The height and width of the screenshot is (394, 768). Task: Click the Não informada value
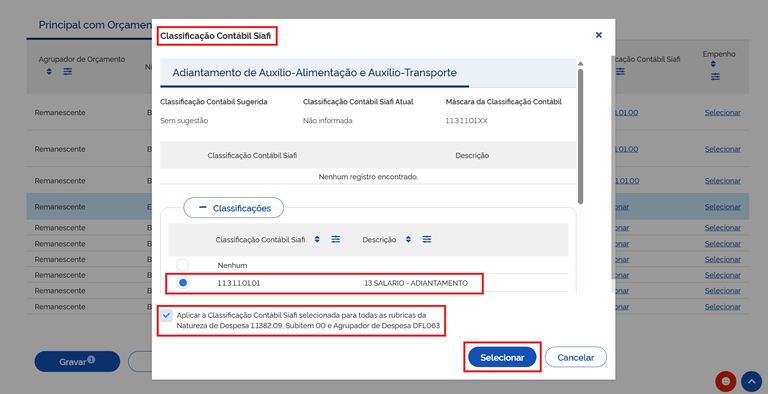(327, 121)
